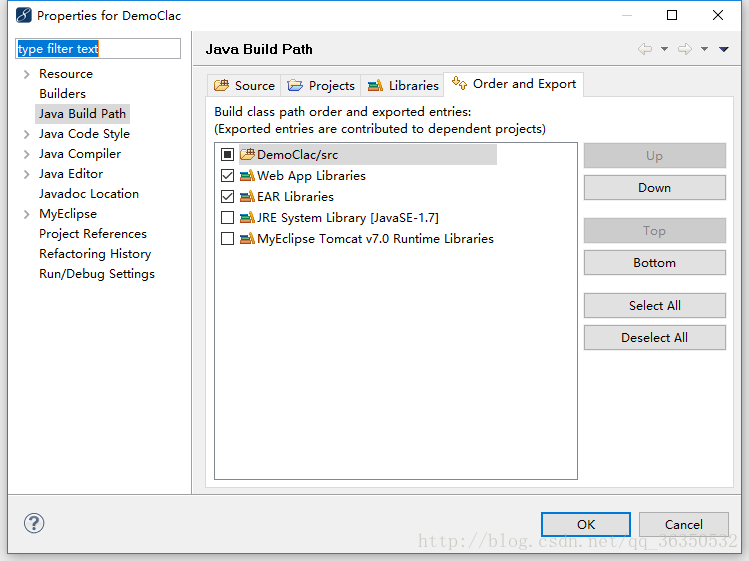Image resolution: width=749 pixels, height=561 pixels.
Task: Select the Java Compiler label
Action: [x=80, y=154]
